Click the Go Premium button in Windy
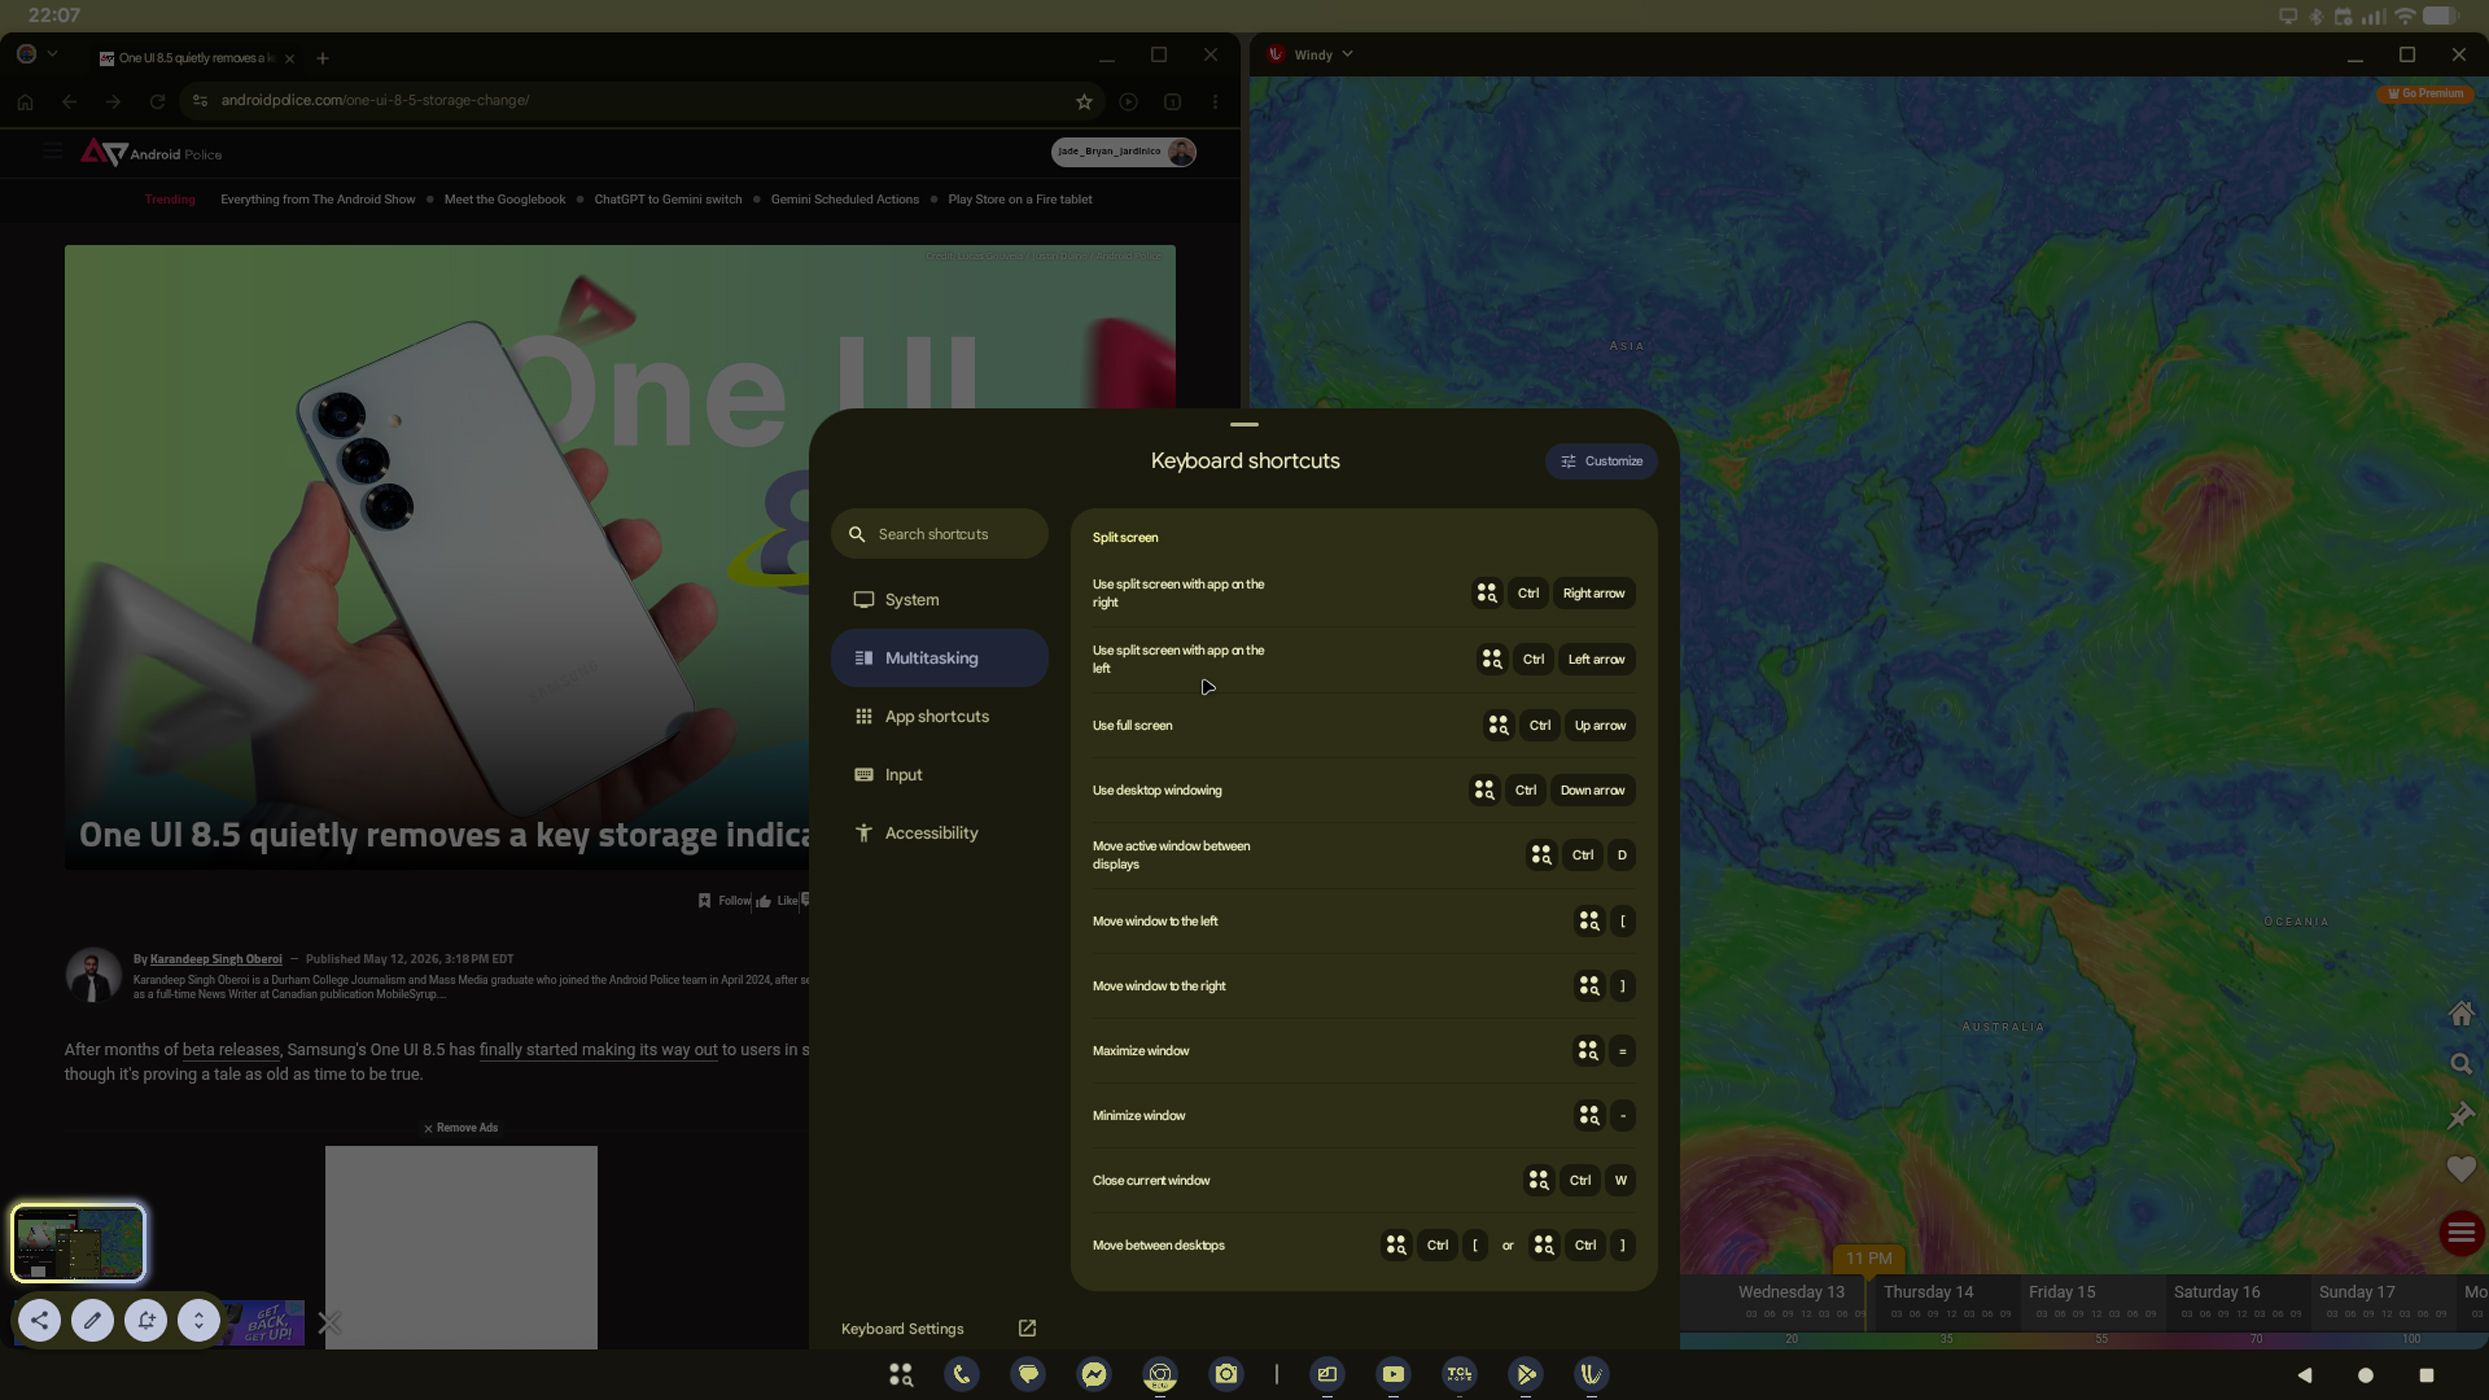Screen dimensions: 2489x1400 tap(2425, 93)
